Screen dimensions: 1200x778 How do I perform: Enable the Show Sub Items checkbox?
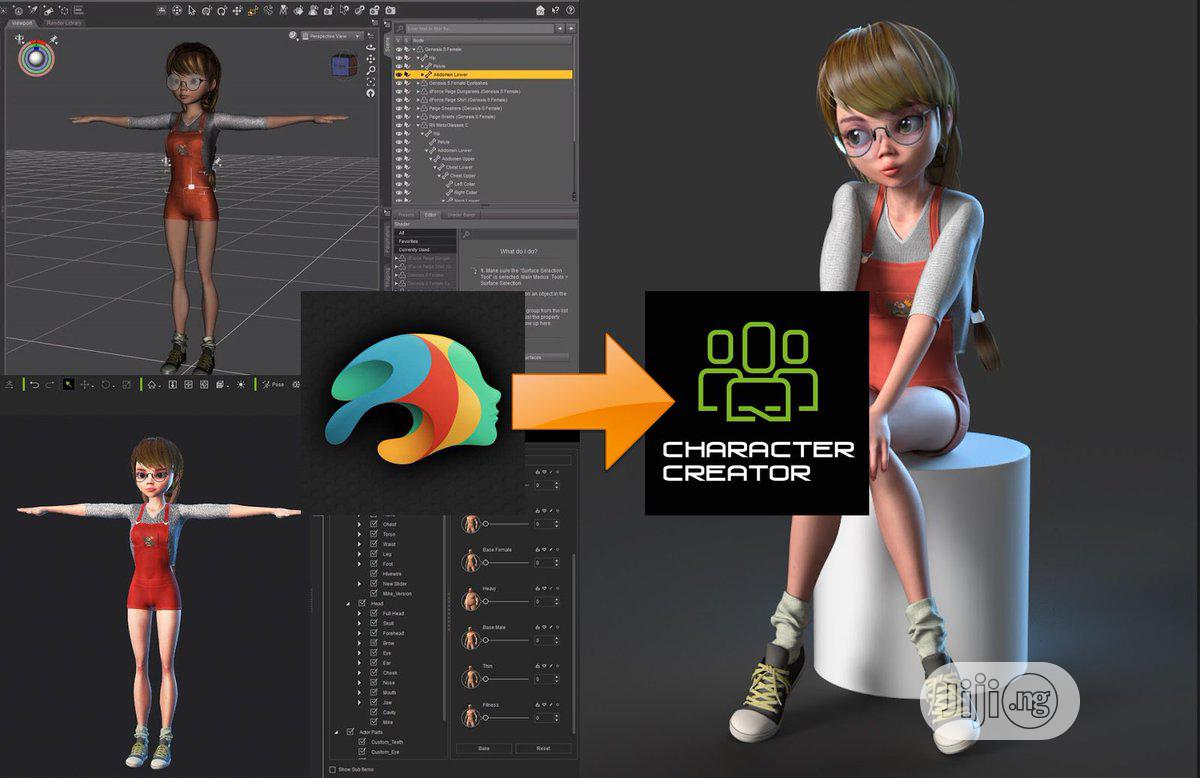[x=333, y=769]
